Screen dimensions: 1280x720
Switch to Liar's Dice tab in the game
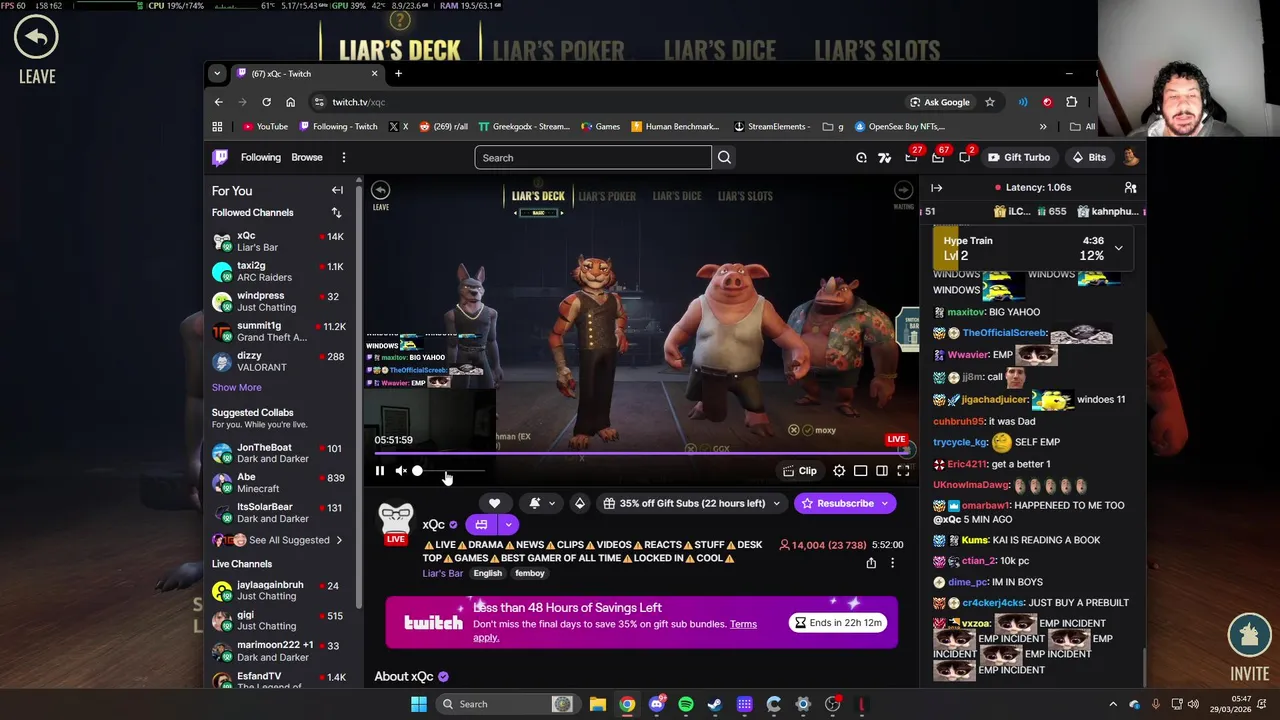(719, 50)
